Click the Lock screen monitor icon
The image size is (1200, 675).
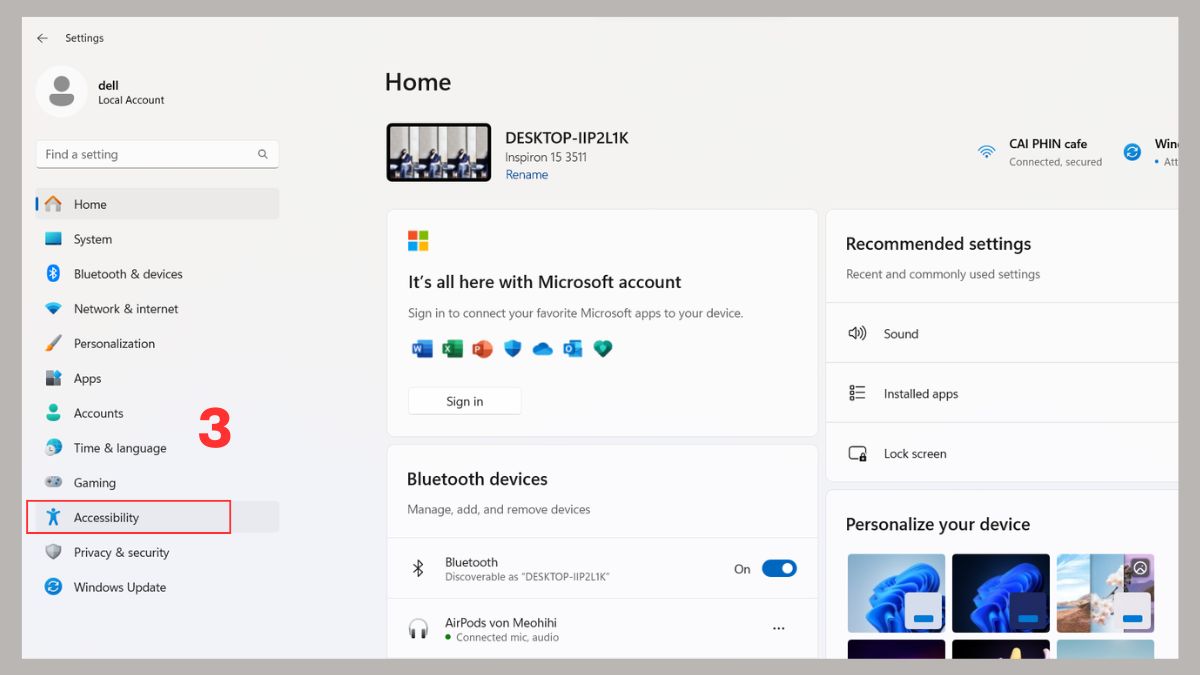857,453
